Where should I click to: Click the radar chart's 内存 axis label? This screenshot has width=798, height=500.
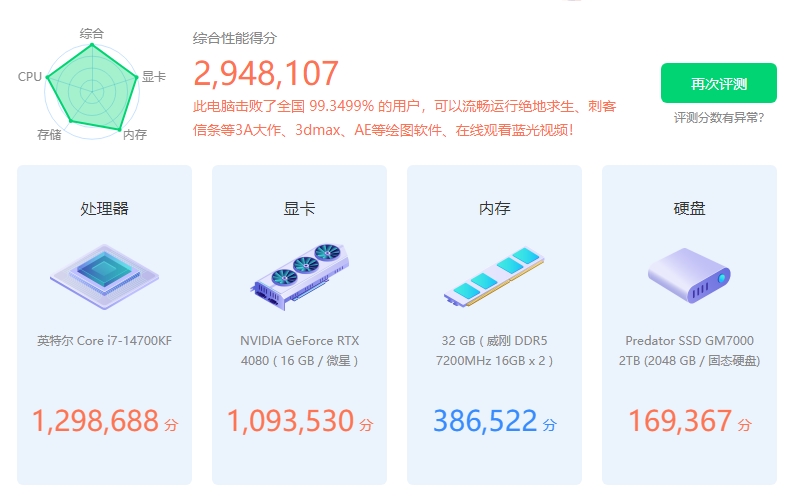[135, 134]
